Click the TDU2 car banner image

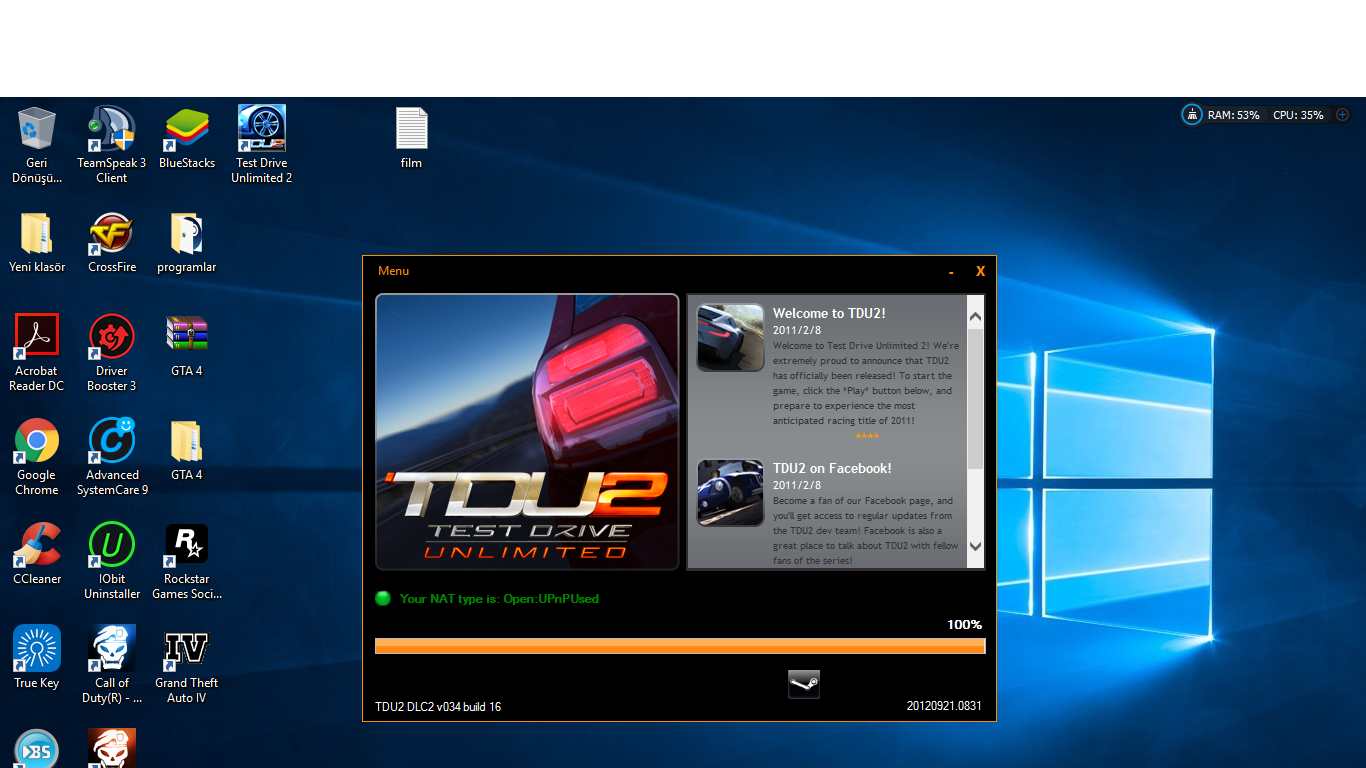pyautogui.click(x=527, y=432)
